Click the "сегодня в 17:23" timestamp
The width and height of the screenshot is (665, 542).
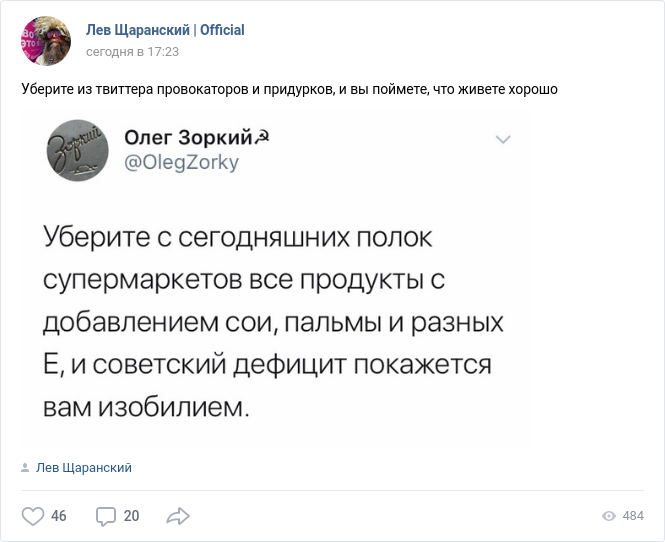pyautogui.click(x=132, y=50)
